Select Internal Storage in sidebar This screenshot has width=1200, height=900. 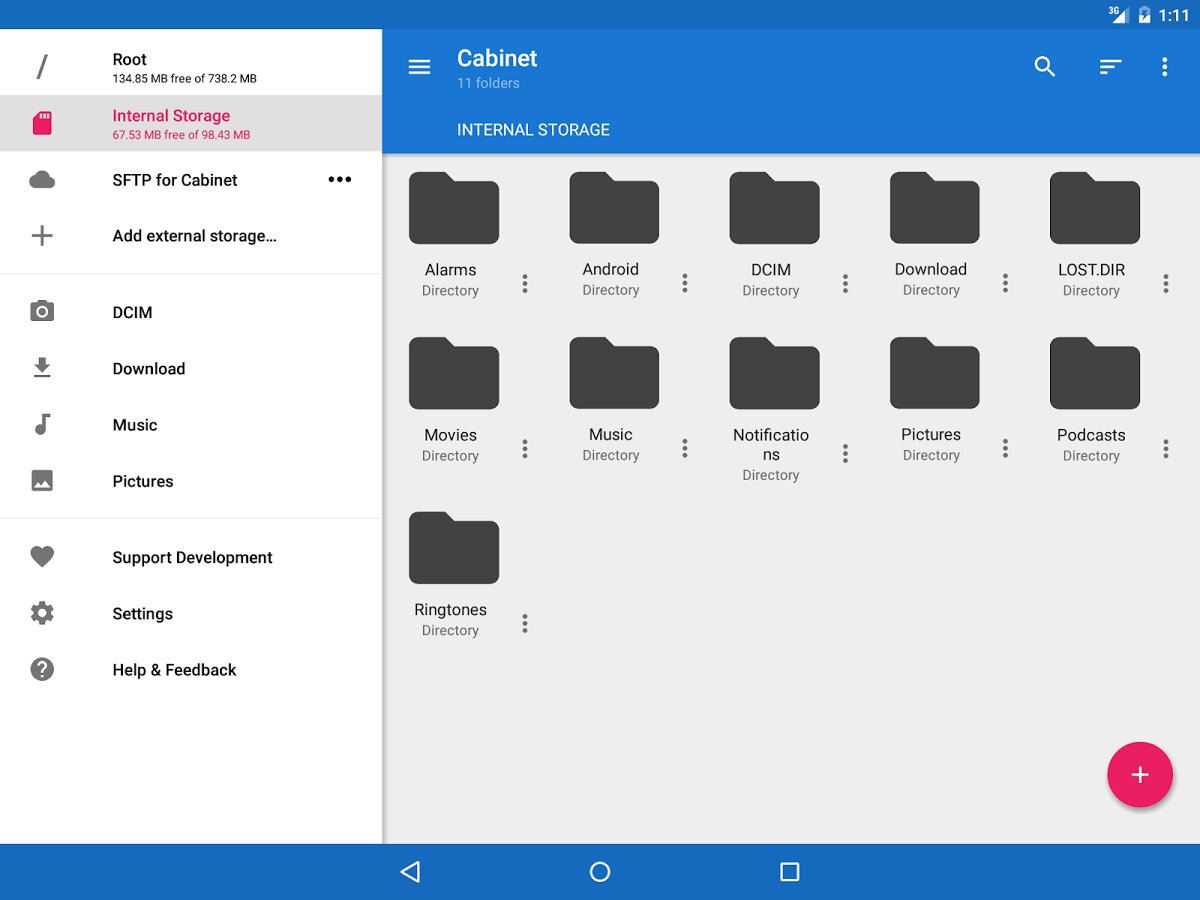(185, 124)
